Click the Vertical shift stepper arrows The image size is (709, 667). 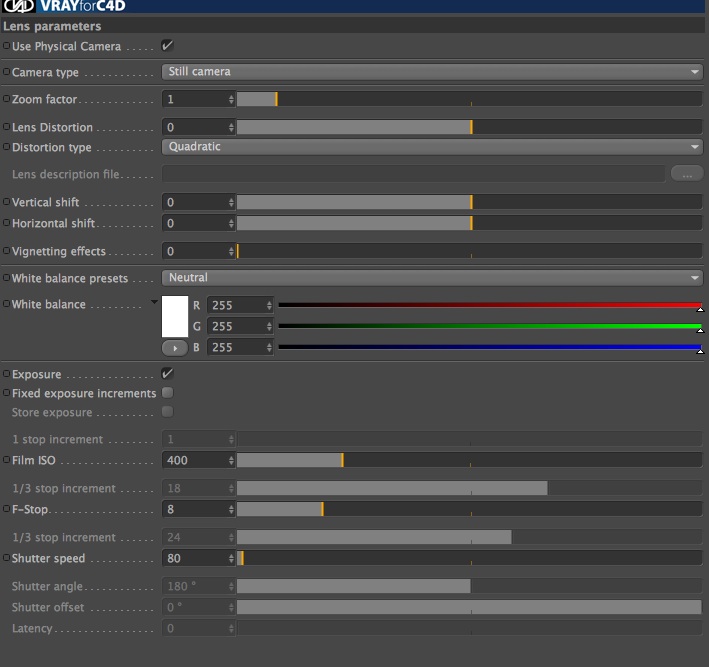(232, 202)
